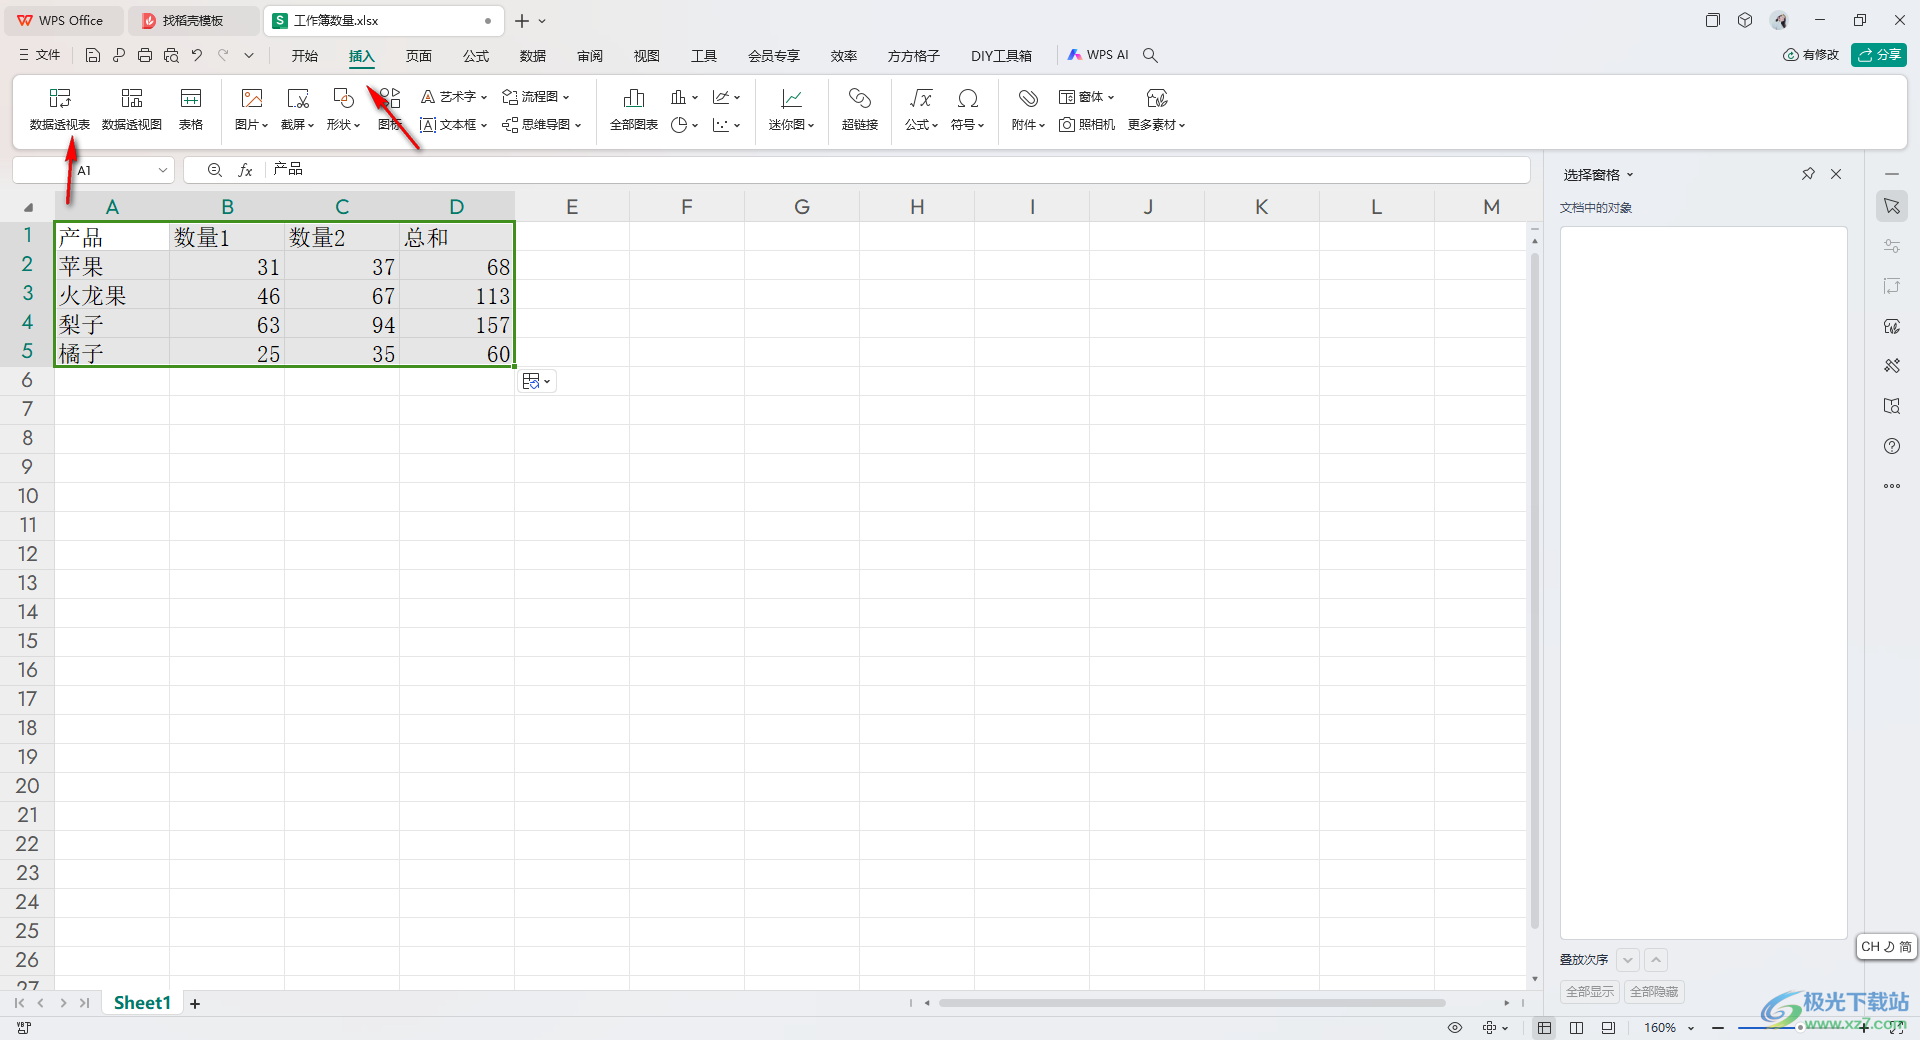Image resolution: width=1920 pixels, height=1040 pixels.
Task: Open the 文本框 text box dropdown
Action: (x=454, y=125)
